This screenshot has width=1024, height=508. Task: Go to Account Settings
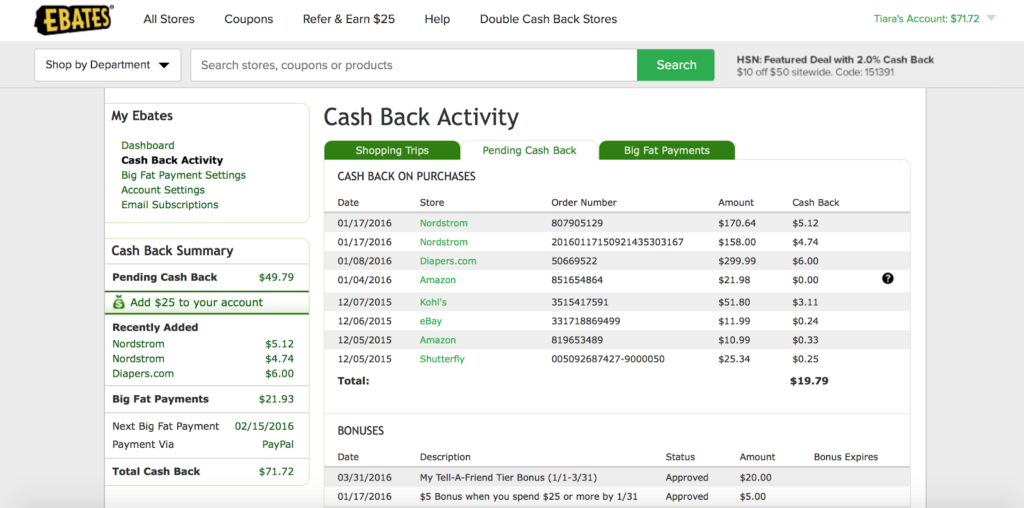(x=163, y=190)
